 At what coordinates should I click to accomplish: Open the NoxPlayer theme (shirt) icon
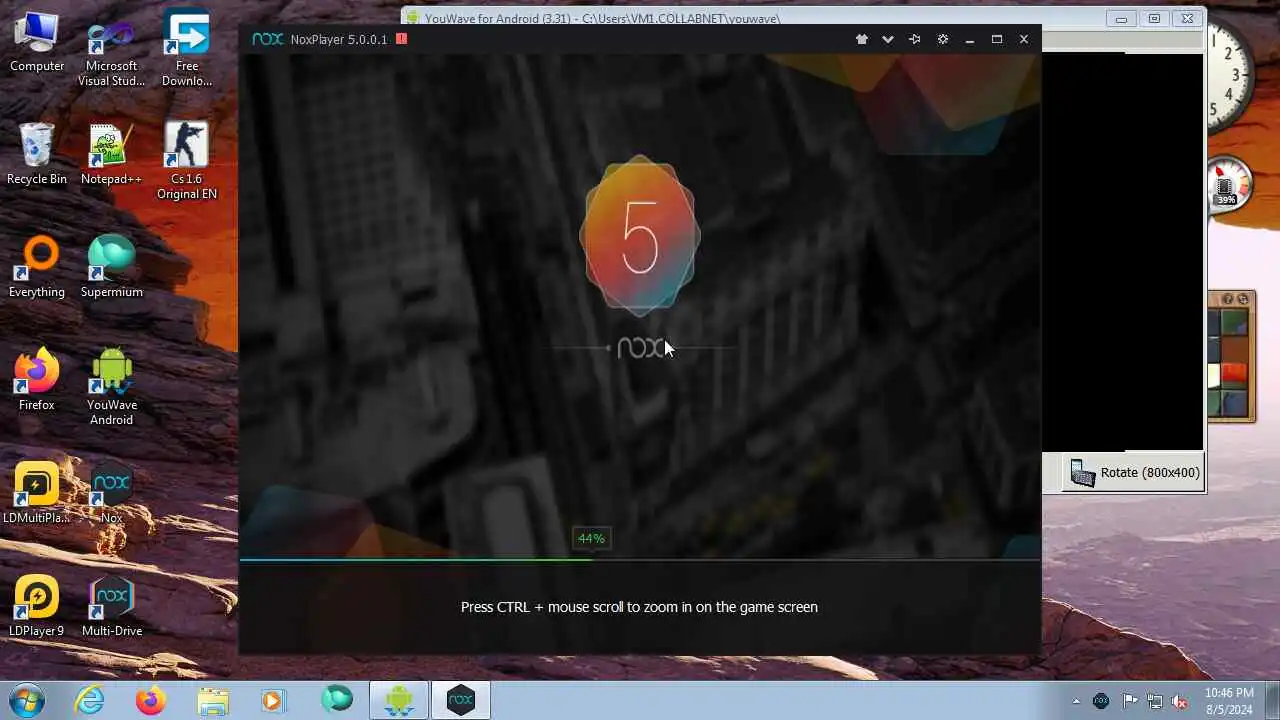[862, 39]
